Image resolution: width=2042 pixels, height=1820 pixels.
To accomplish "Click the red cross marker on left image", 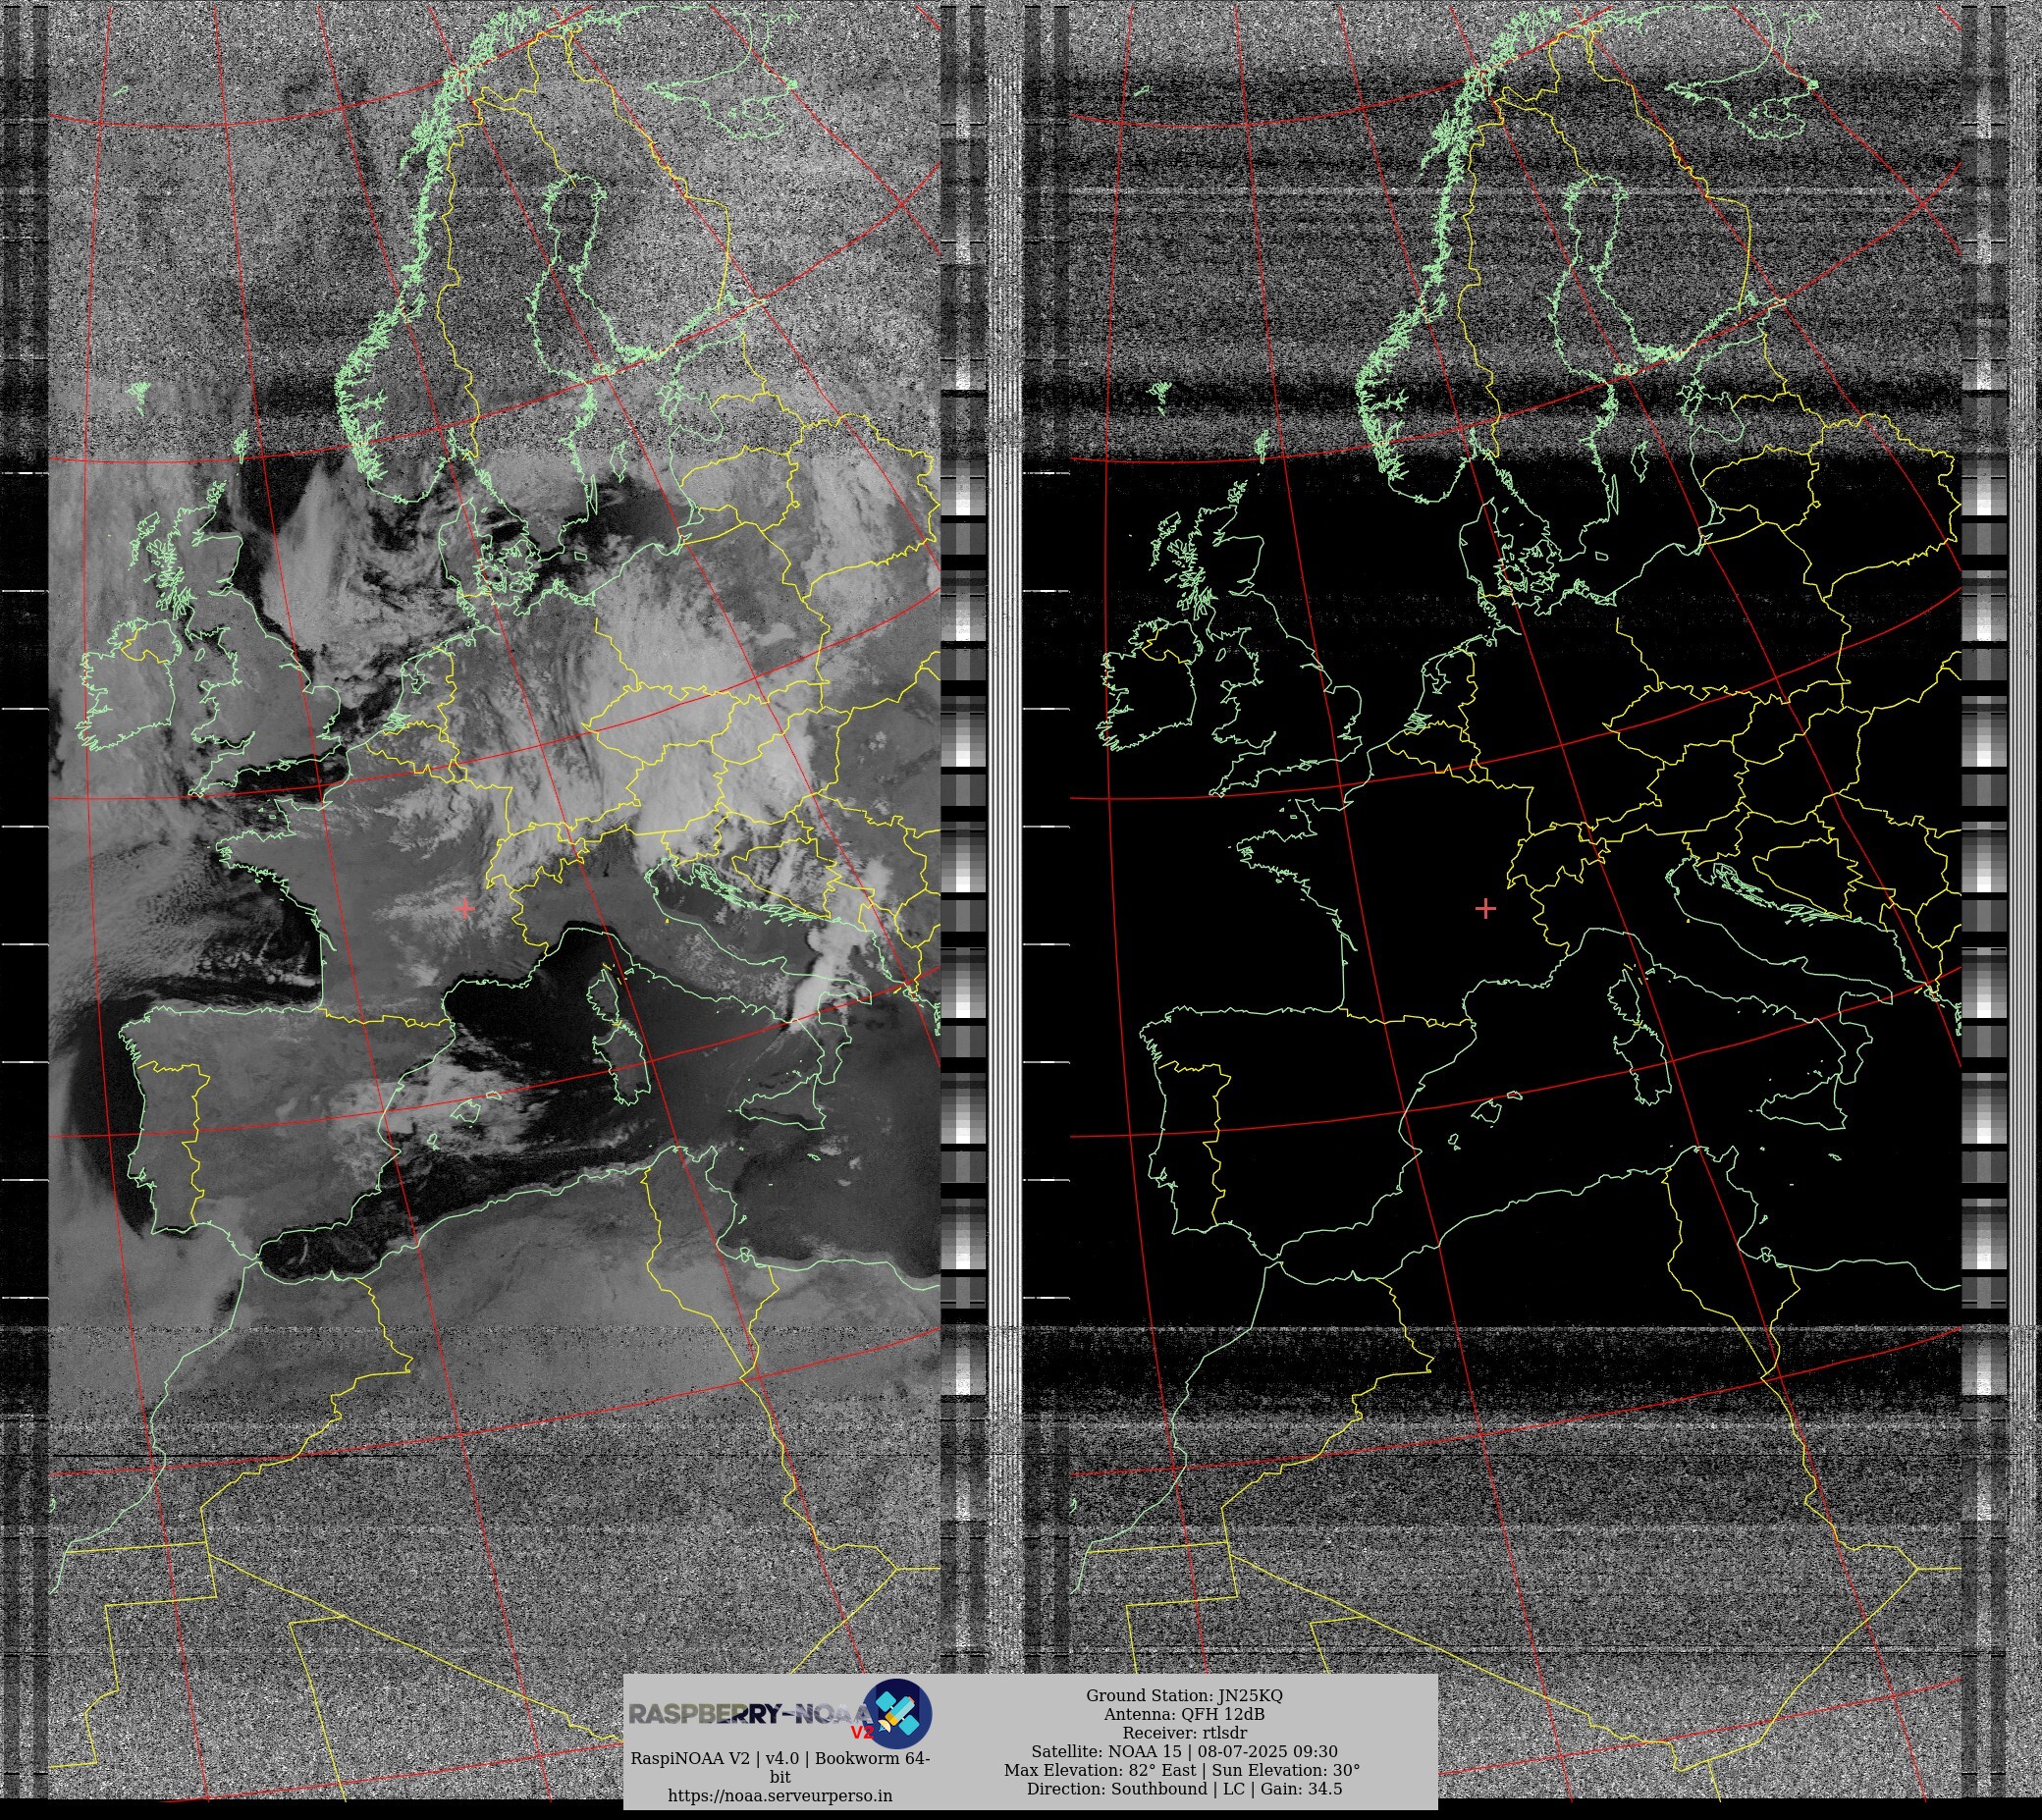I will pyautogui.click(x=465, y=908).
